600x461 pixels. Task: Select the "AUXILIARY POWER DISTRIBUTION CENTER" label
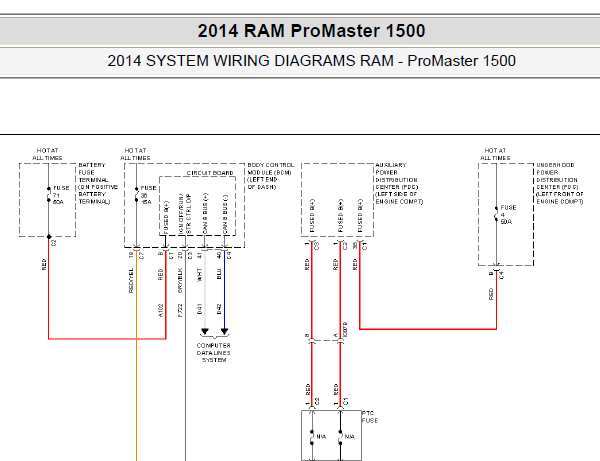coord(397,176)
